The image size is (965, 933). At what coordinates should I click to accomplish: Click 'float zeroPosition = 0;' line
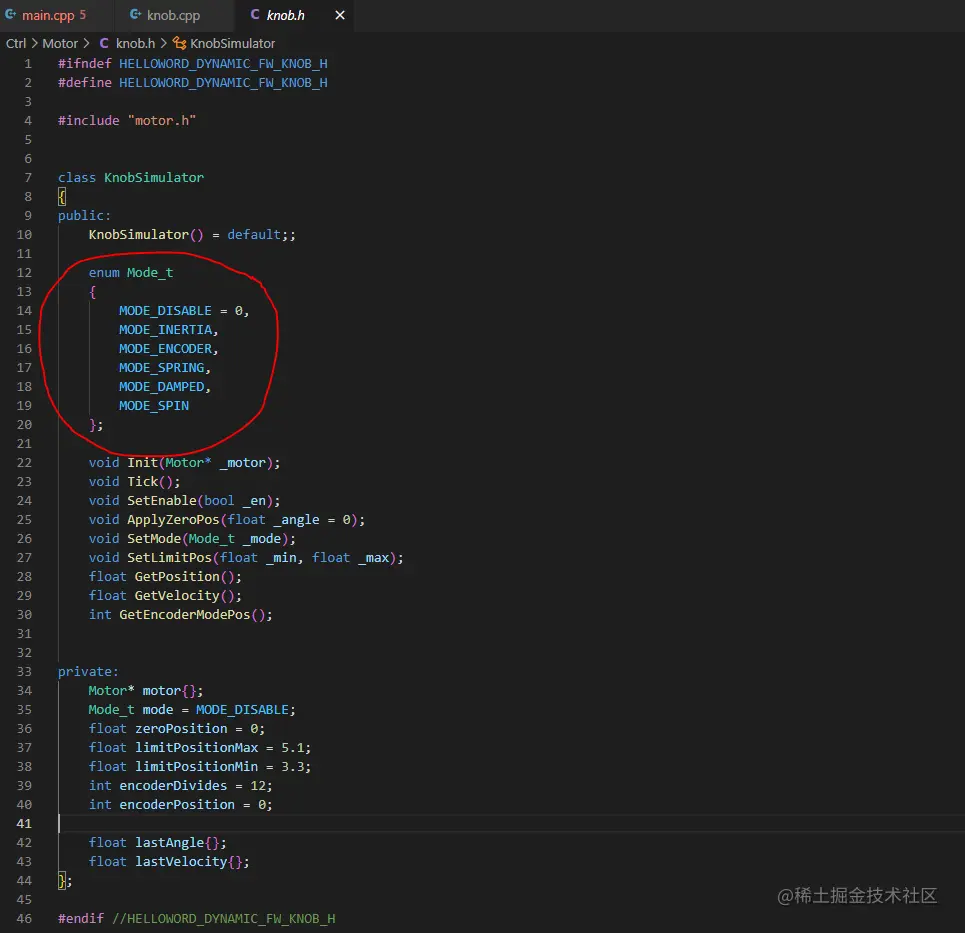click(x=177, y=729)
